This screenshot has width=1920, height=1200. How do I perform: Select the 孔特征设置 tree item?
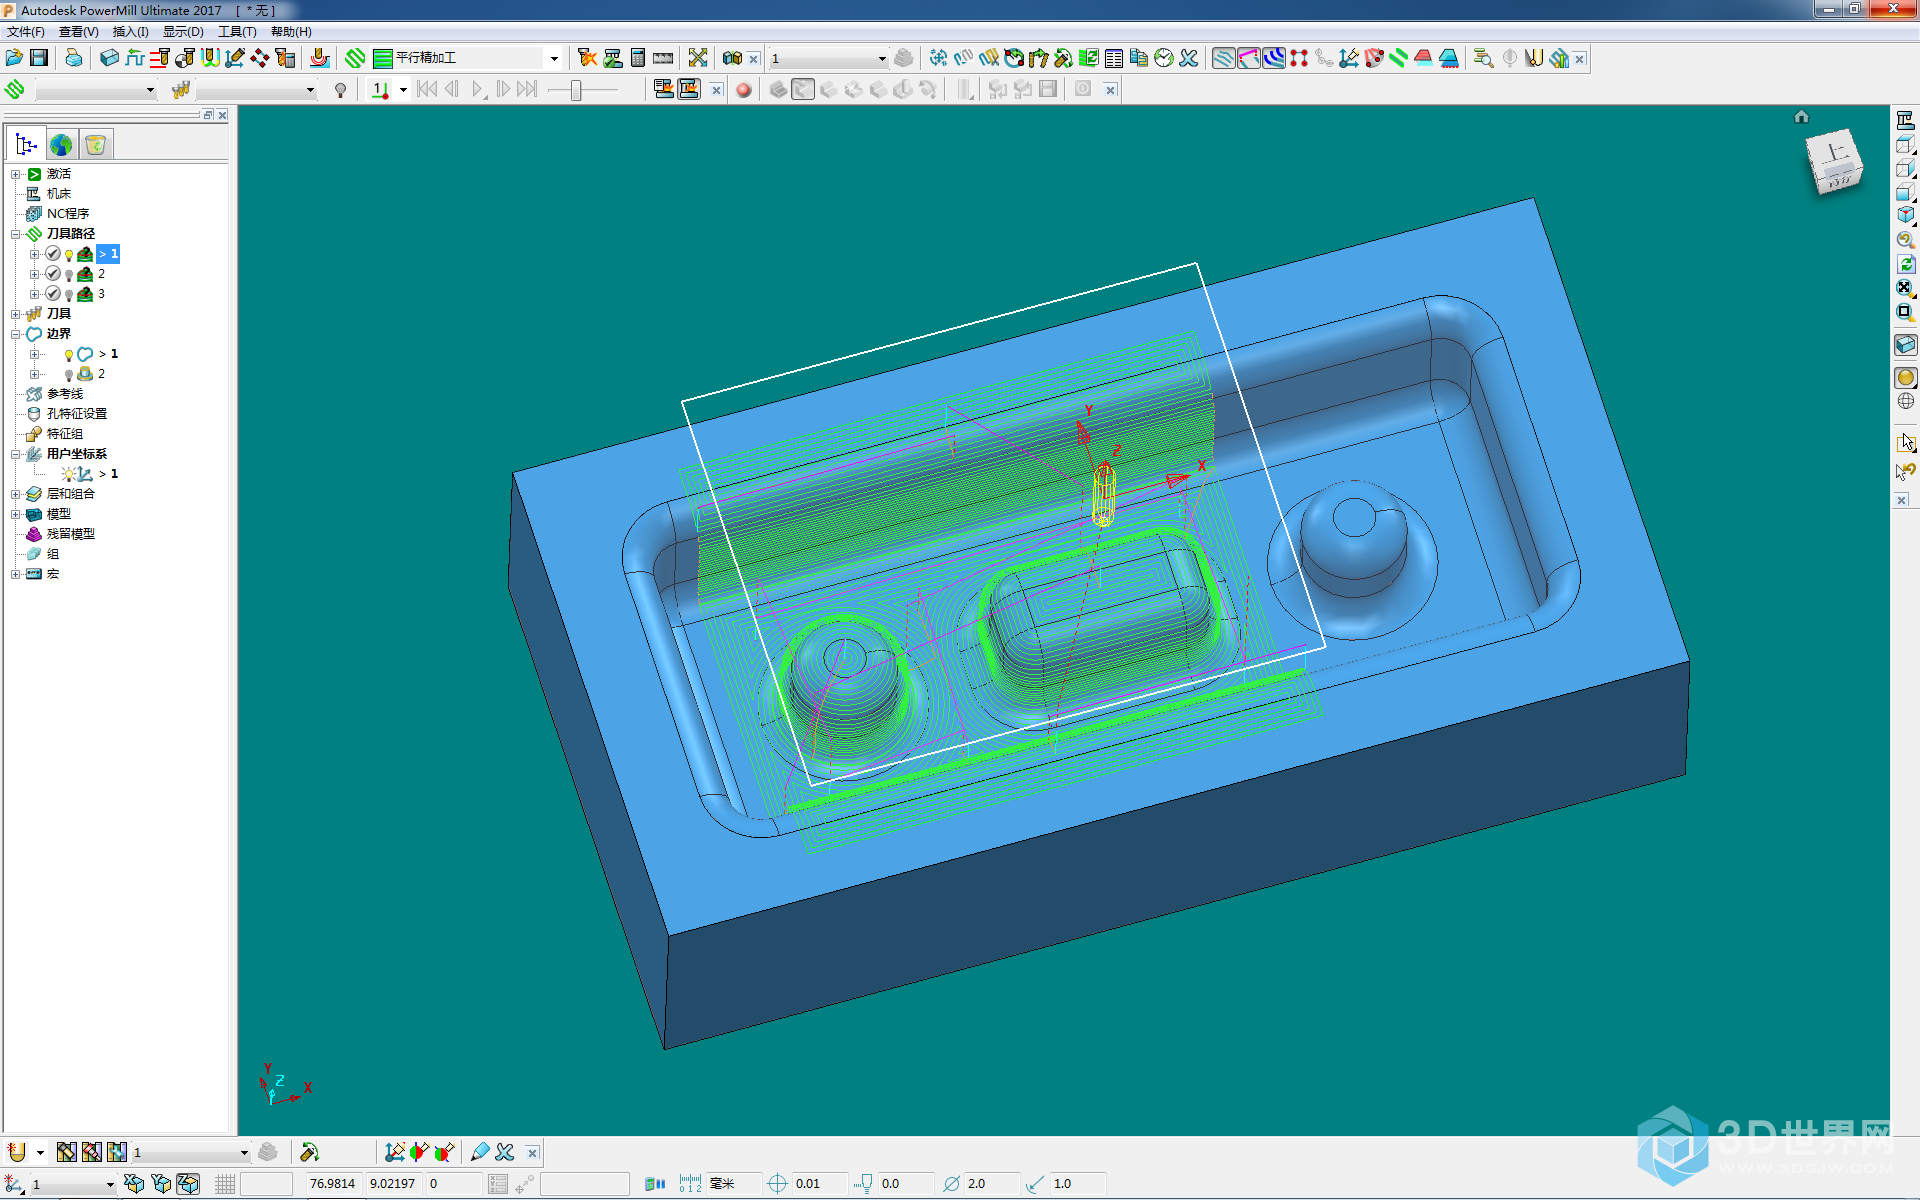[77, 414]
